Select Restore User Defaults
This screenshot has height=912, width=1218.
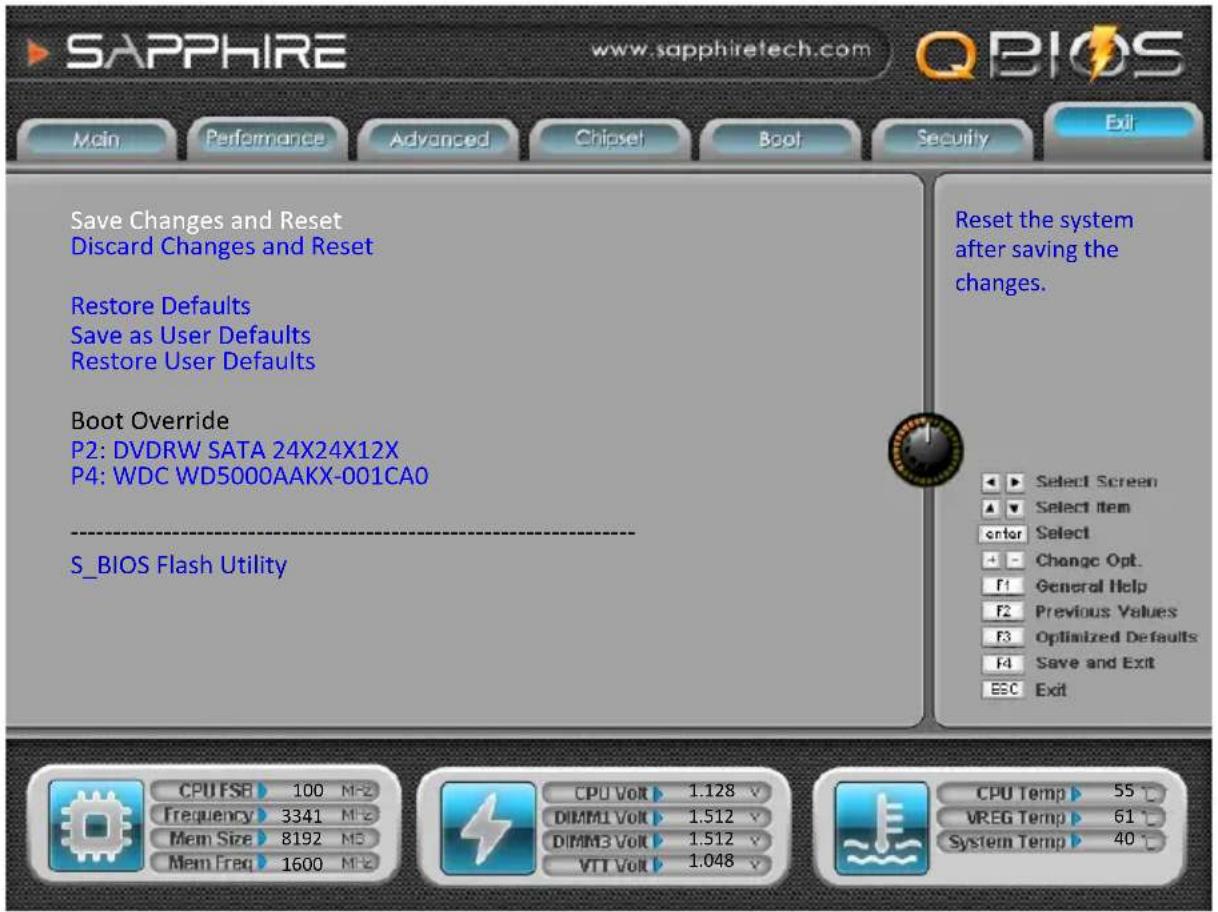click(193, 360)
